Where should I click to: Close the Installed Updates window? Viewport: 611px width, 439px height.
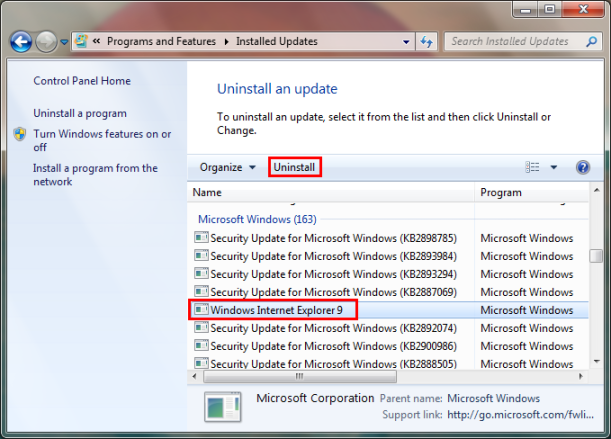[583, 9]
